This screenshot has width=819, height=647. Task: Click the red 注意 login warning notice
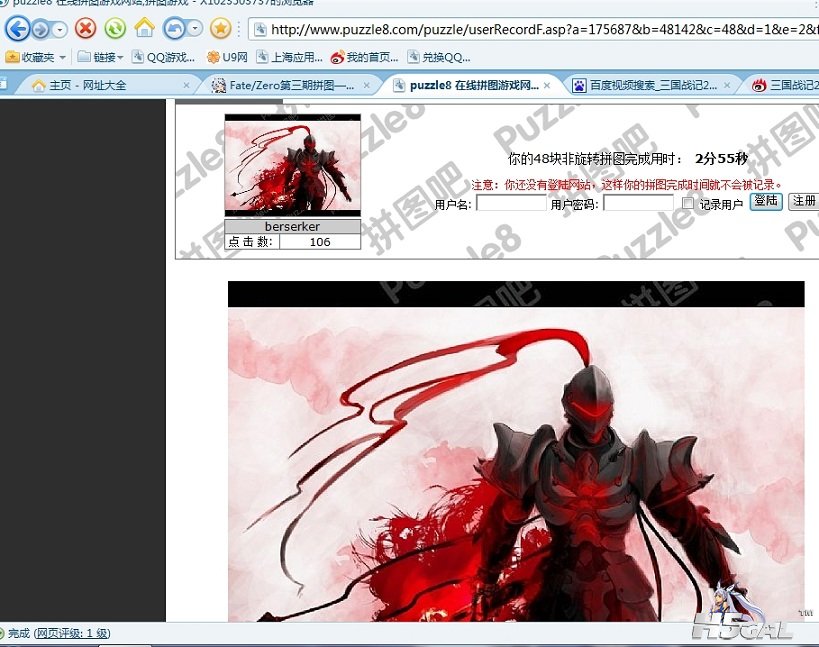click(x=626, y=185)
